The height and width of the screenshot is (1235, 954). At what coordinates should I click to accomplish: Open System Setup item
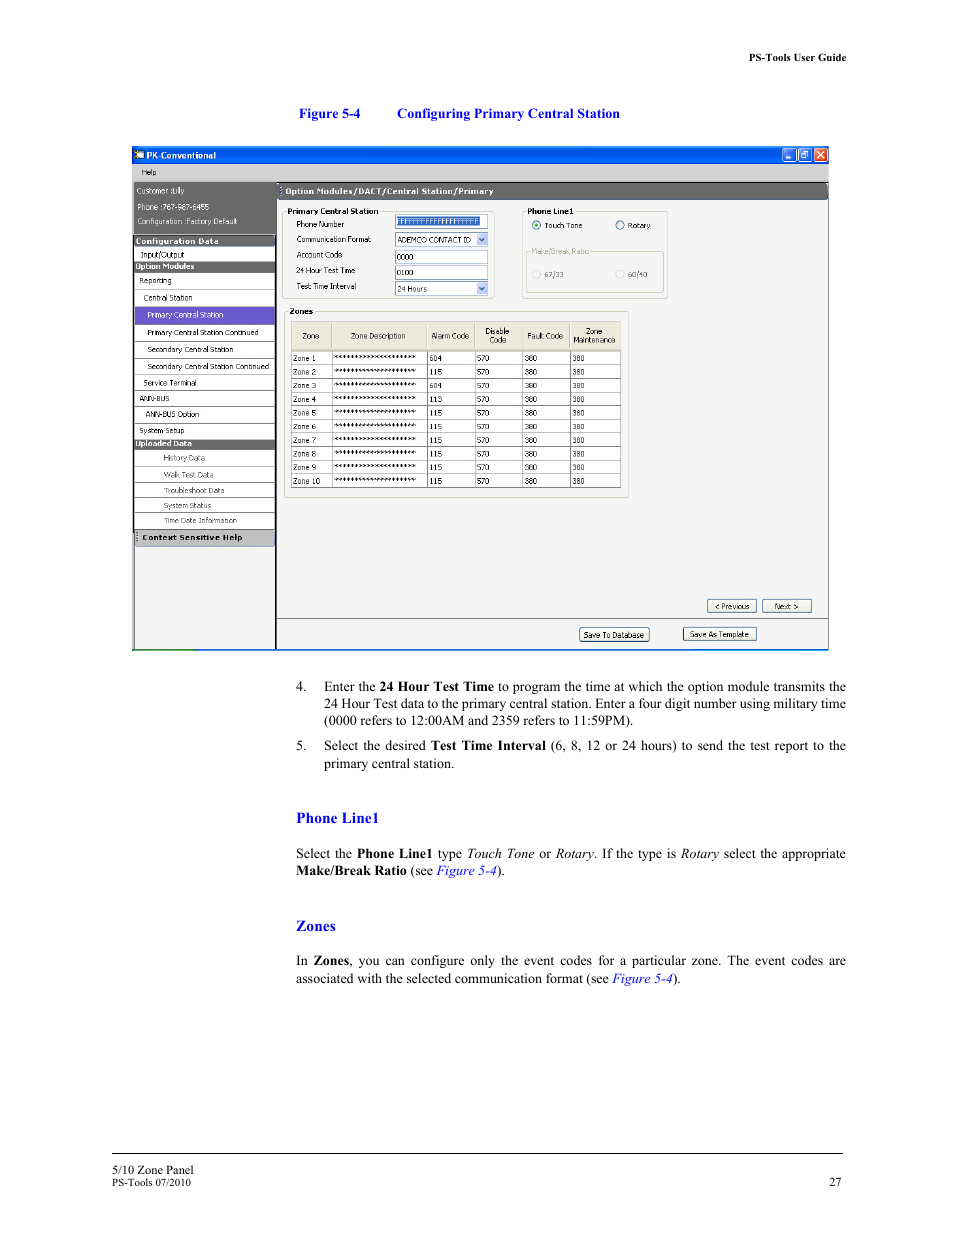[204, 431]
